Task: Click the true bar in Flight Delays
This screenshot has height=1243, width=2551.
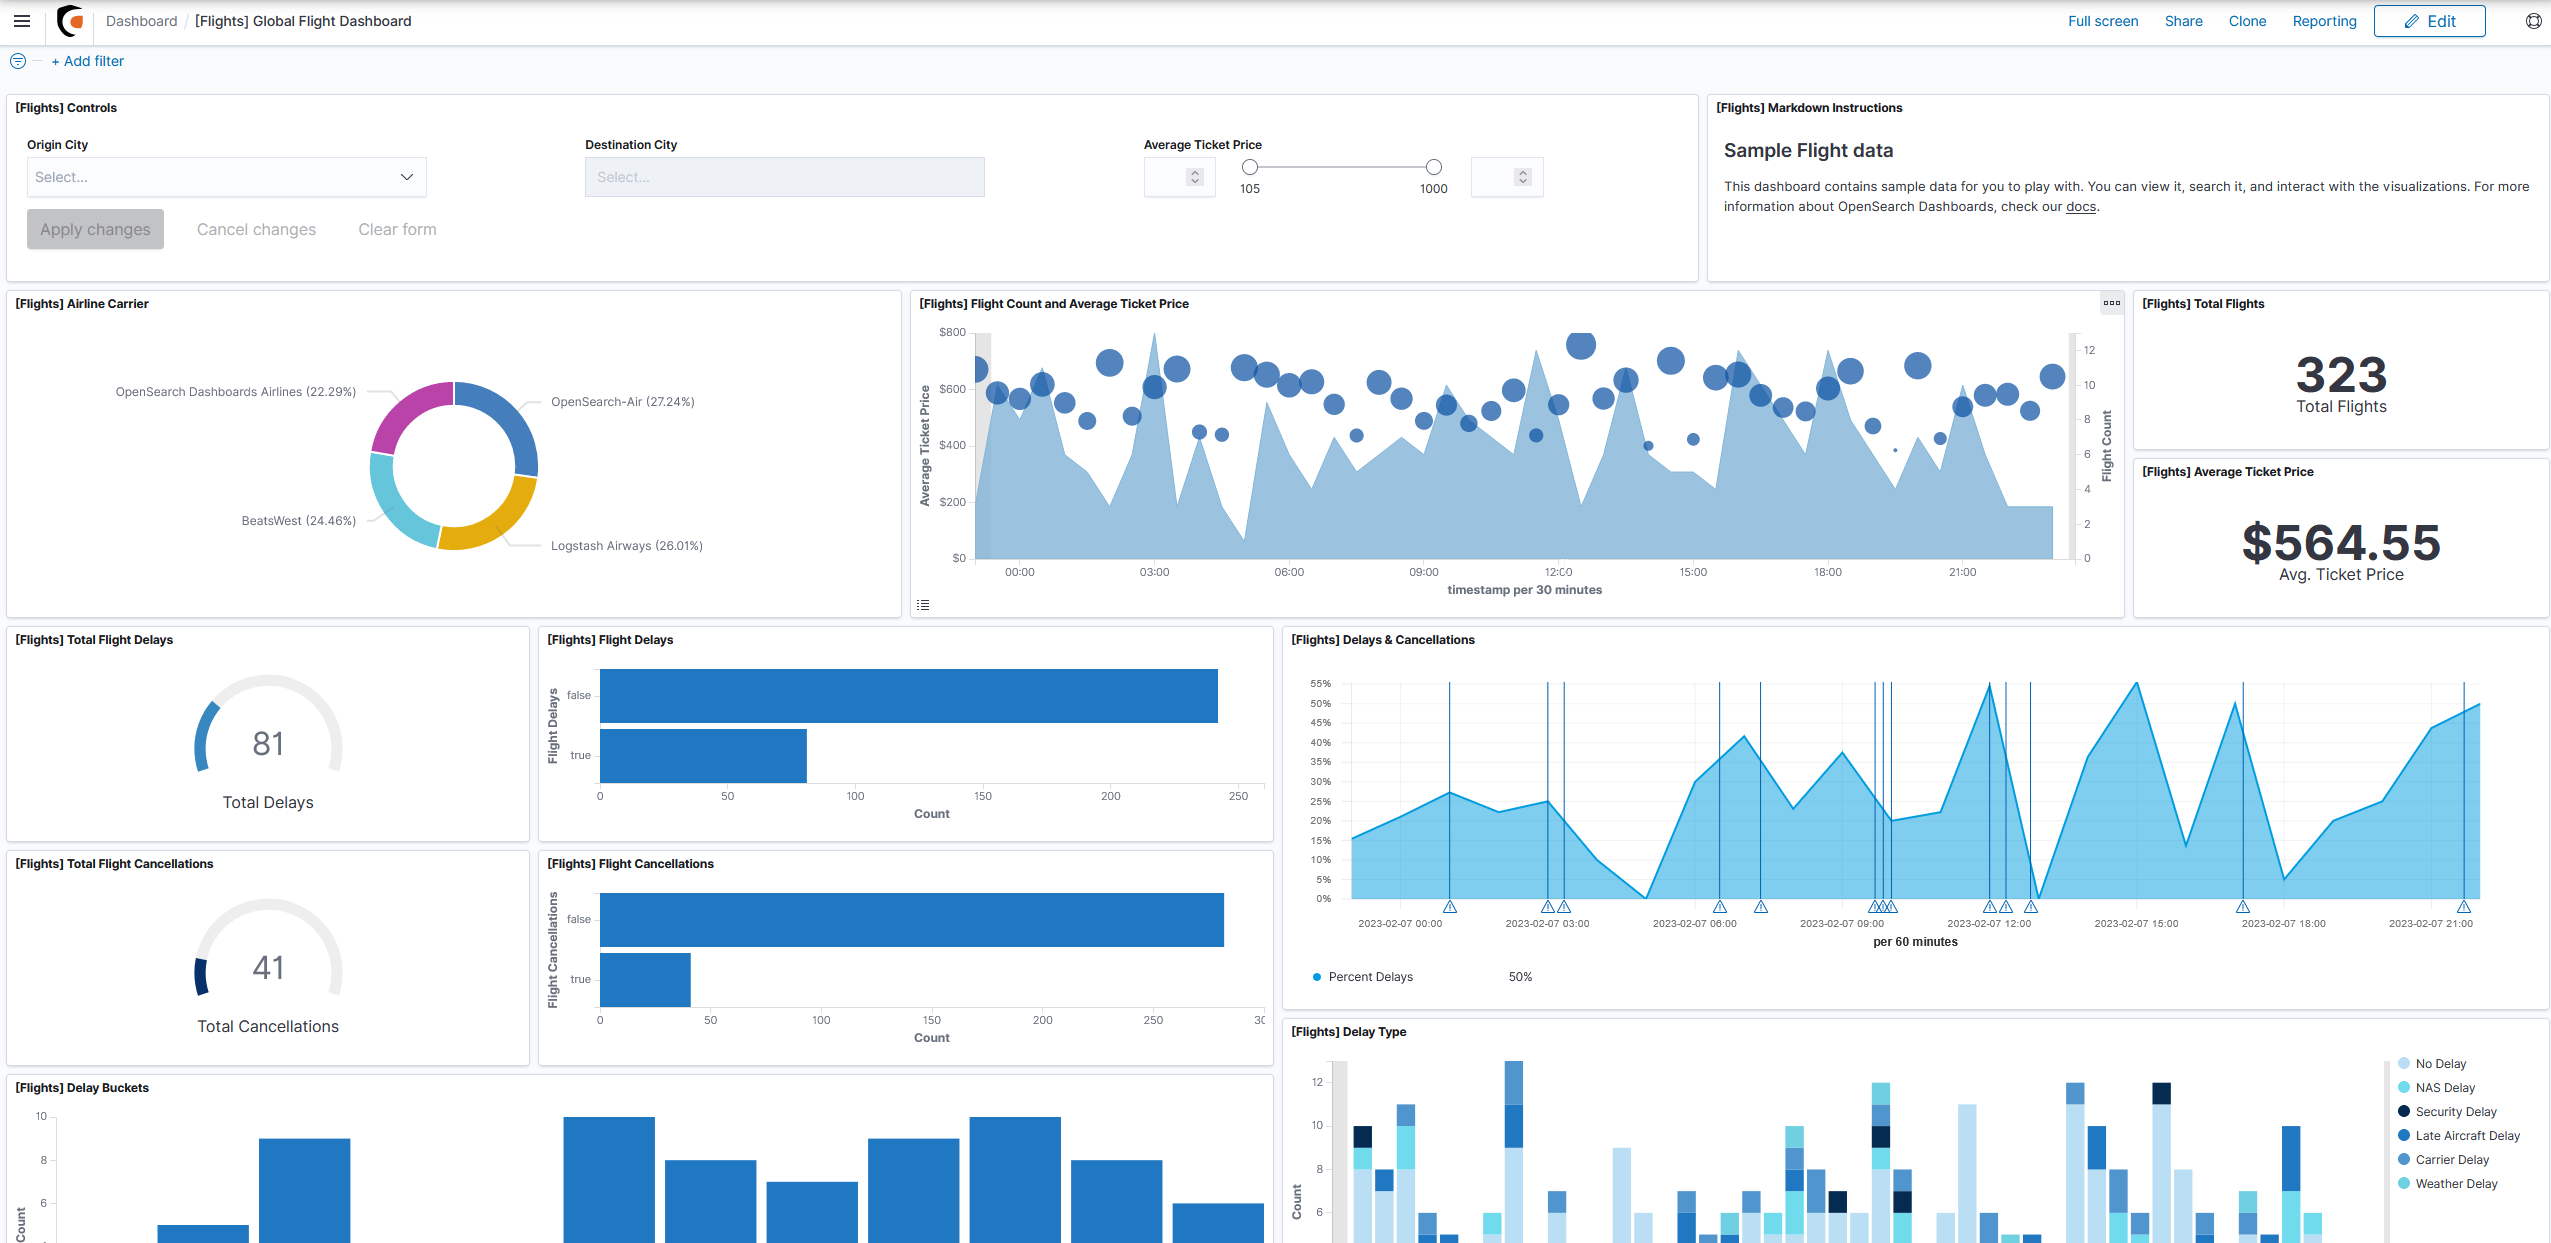Action: click(703, 756)
